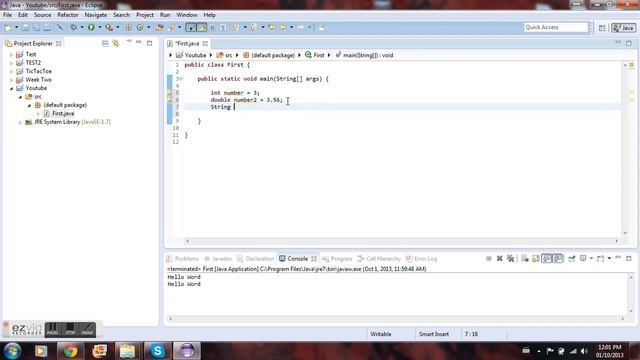The height and width of the screenshot is (360, 640).
Task: Run the program with green Run button
Action: (91, 27)
